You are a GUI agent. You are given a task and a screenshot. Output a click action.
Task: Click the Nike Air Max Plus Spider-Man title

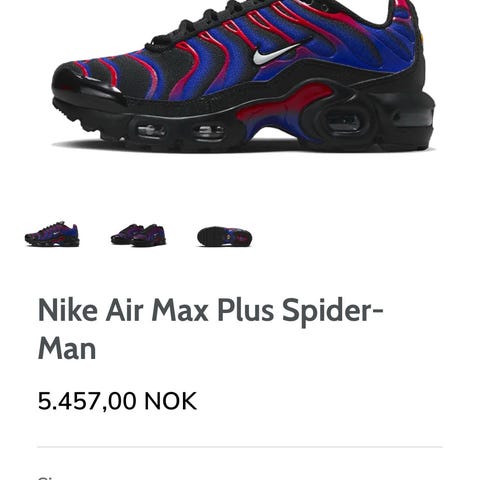211,329
